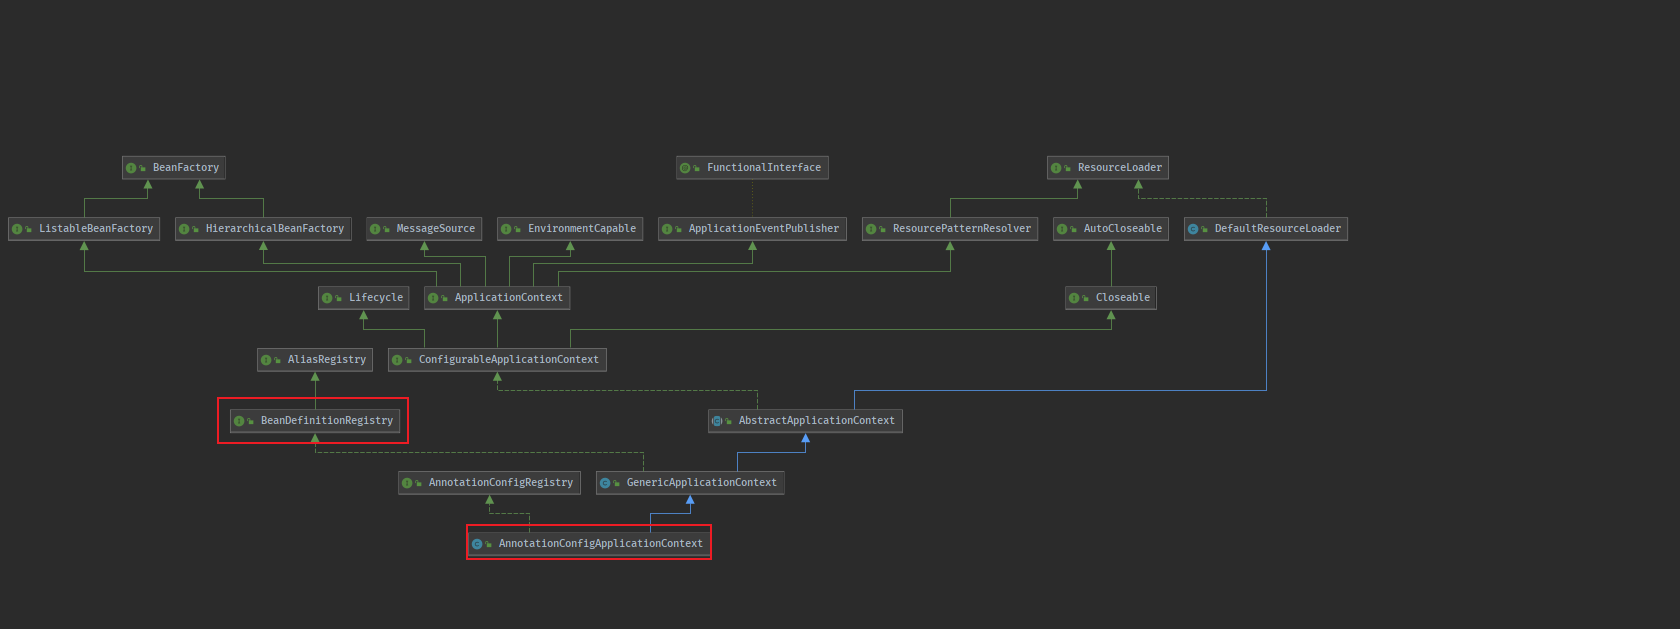This screenshot has height=629, width=1680.
Task: Click the class icon on DefaultResourceLoader
Action: [1193, 229]
